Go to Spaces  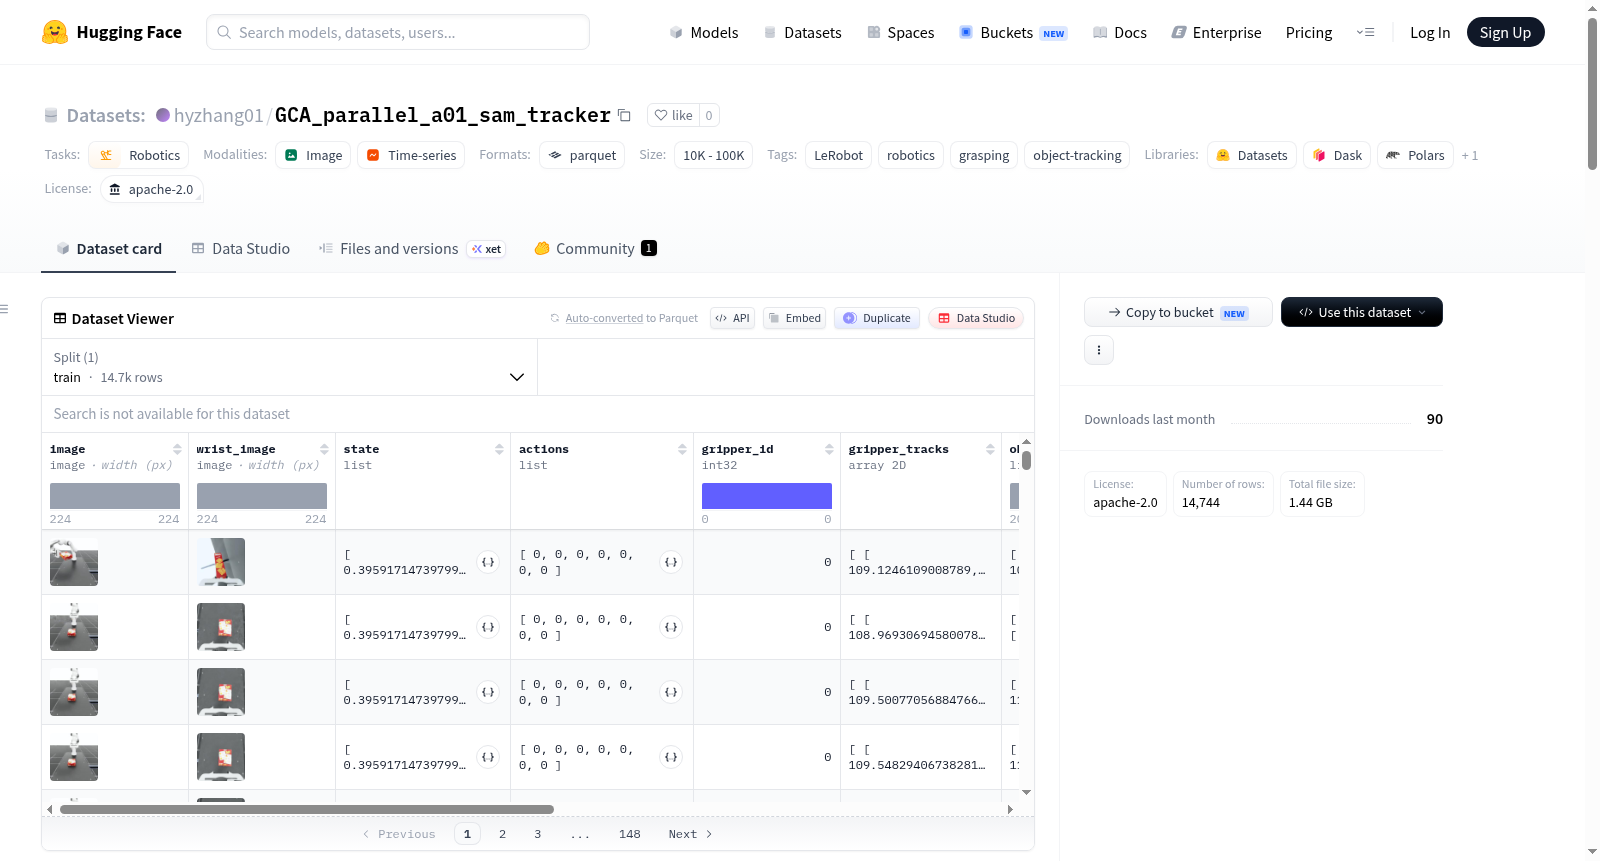901,32
